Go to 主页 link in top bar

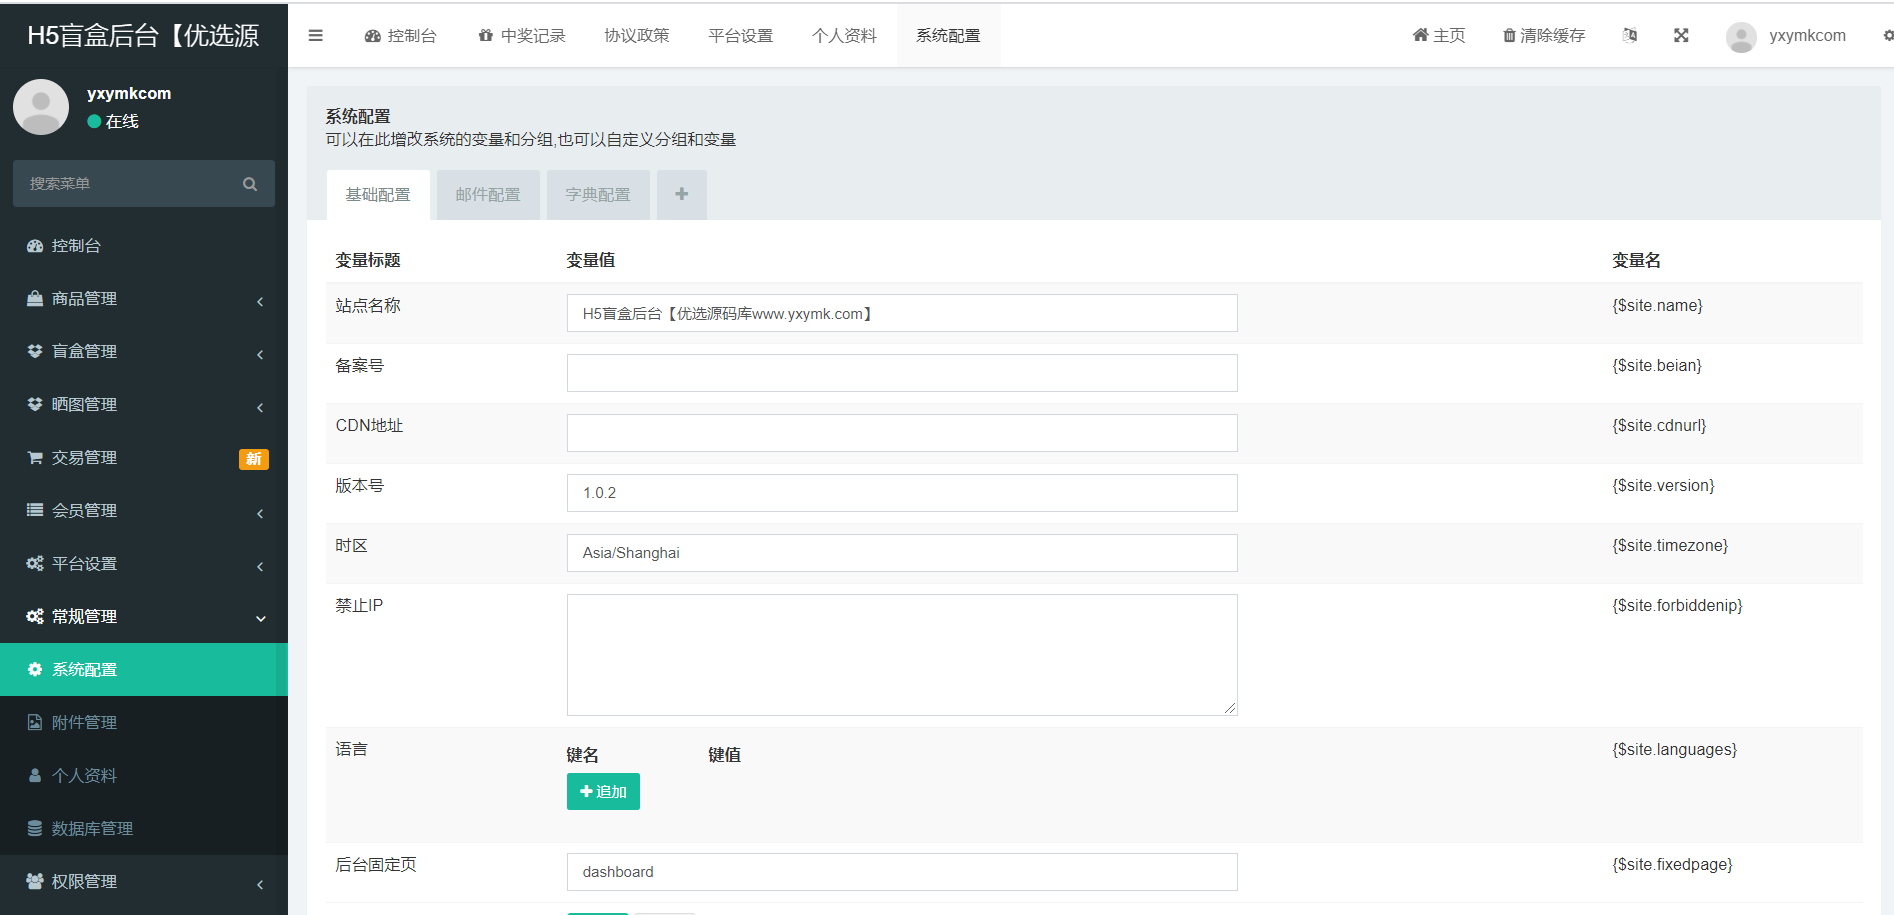click(x=1439, y=36)
